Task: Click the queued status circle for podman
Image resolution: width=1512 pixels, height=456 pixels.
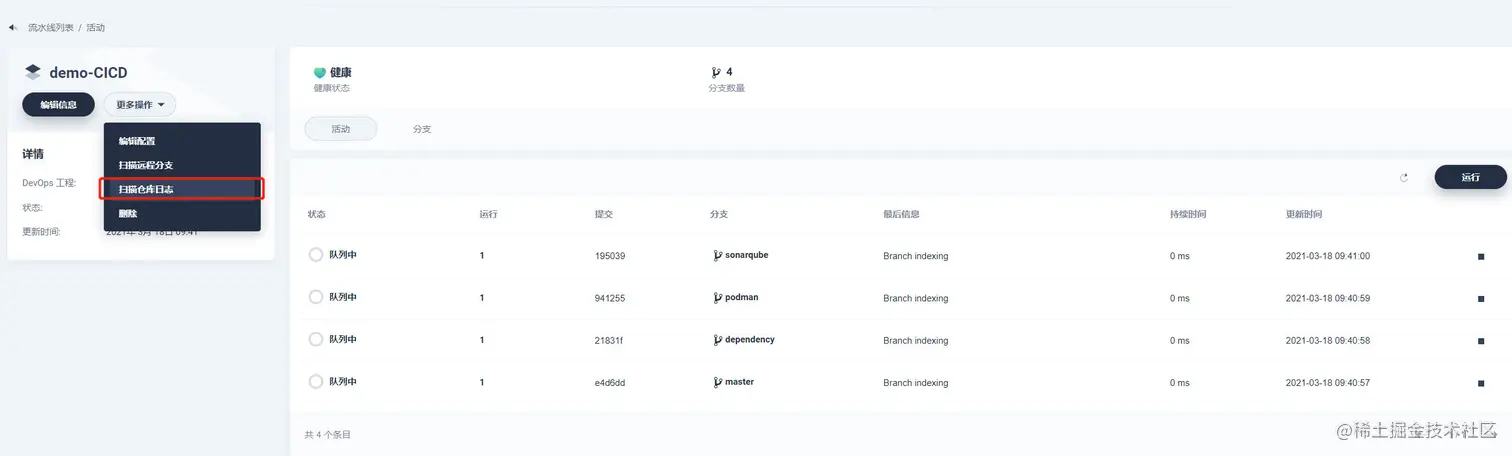Action: tap(316, 297)
